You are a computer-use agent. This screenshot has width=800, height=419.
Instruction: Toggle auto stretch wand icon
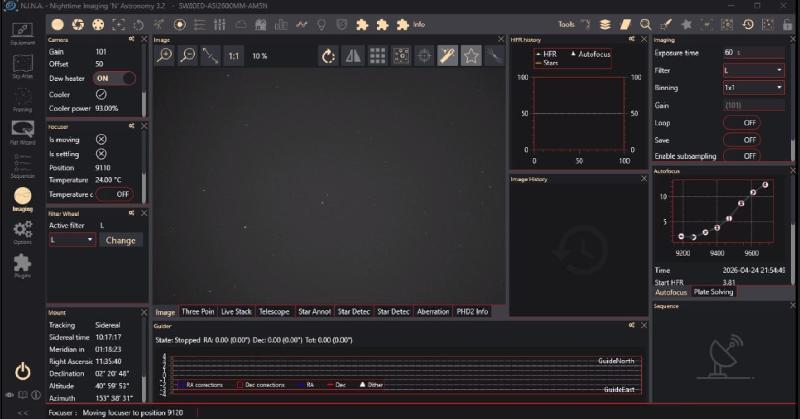coord(447,56)
